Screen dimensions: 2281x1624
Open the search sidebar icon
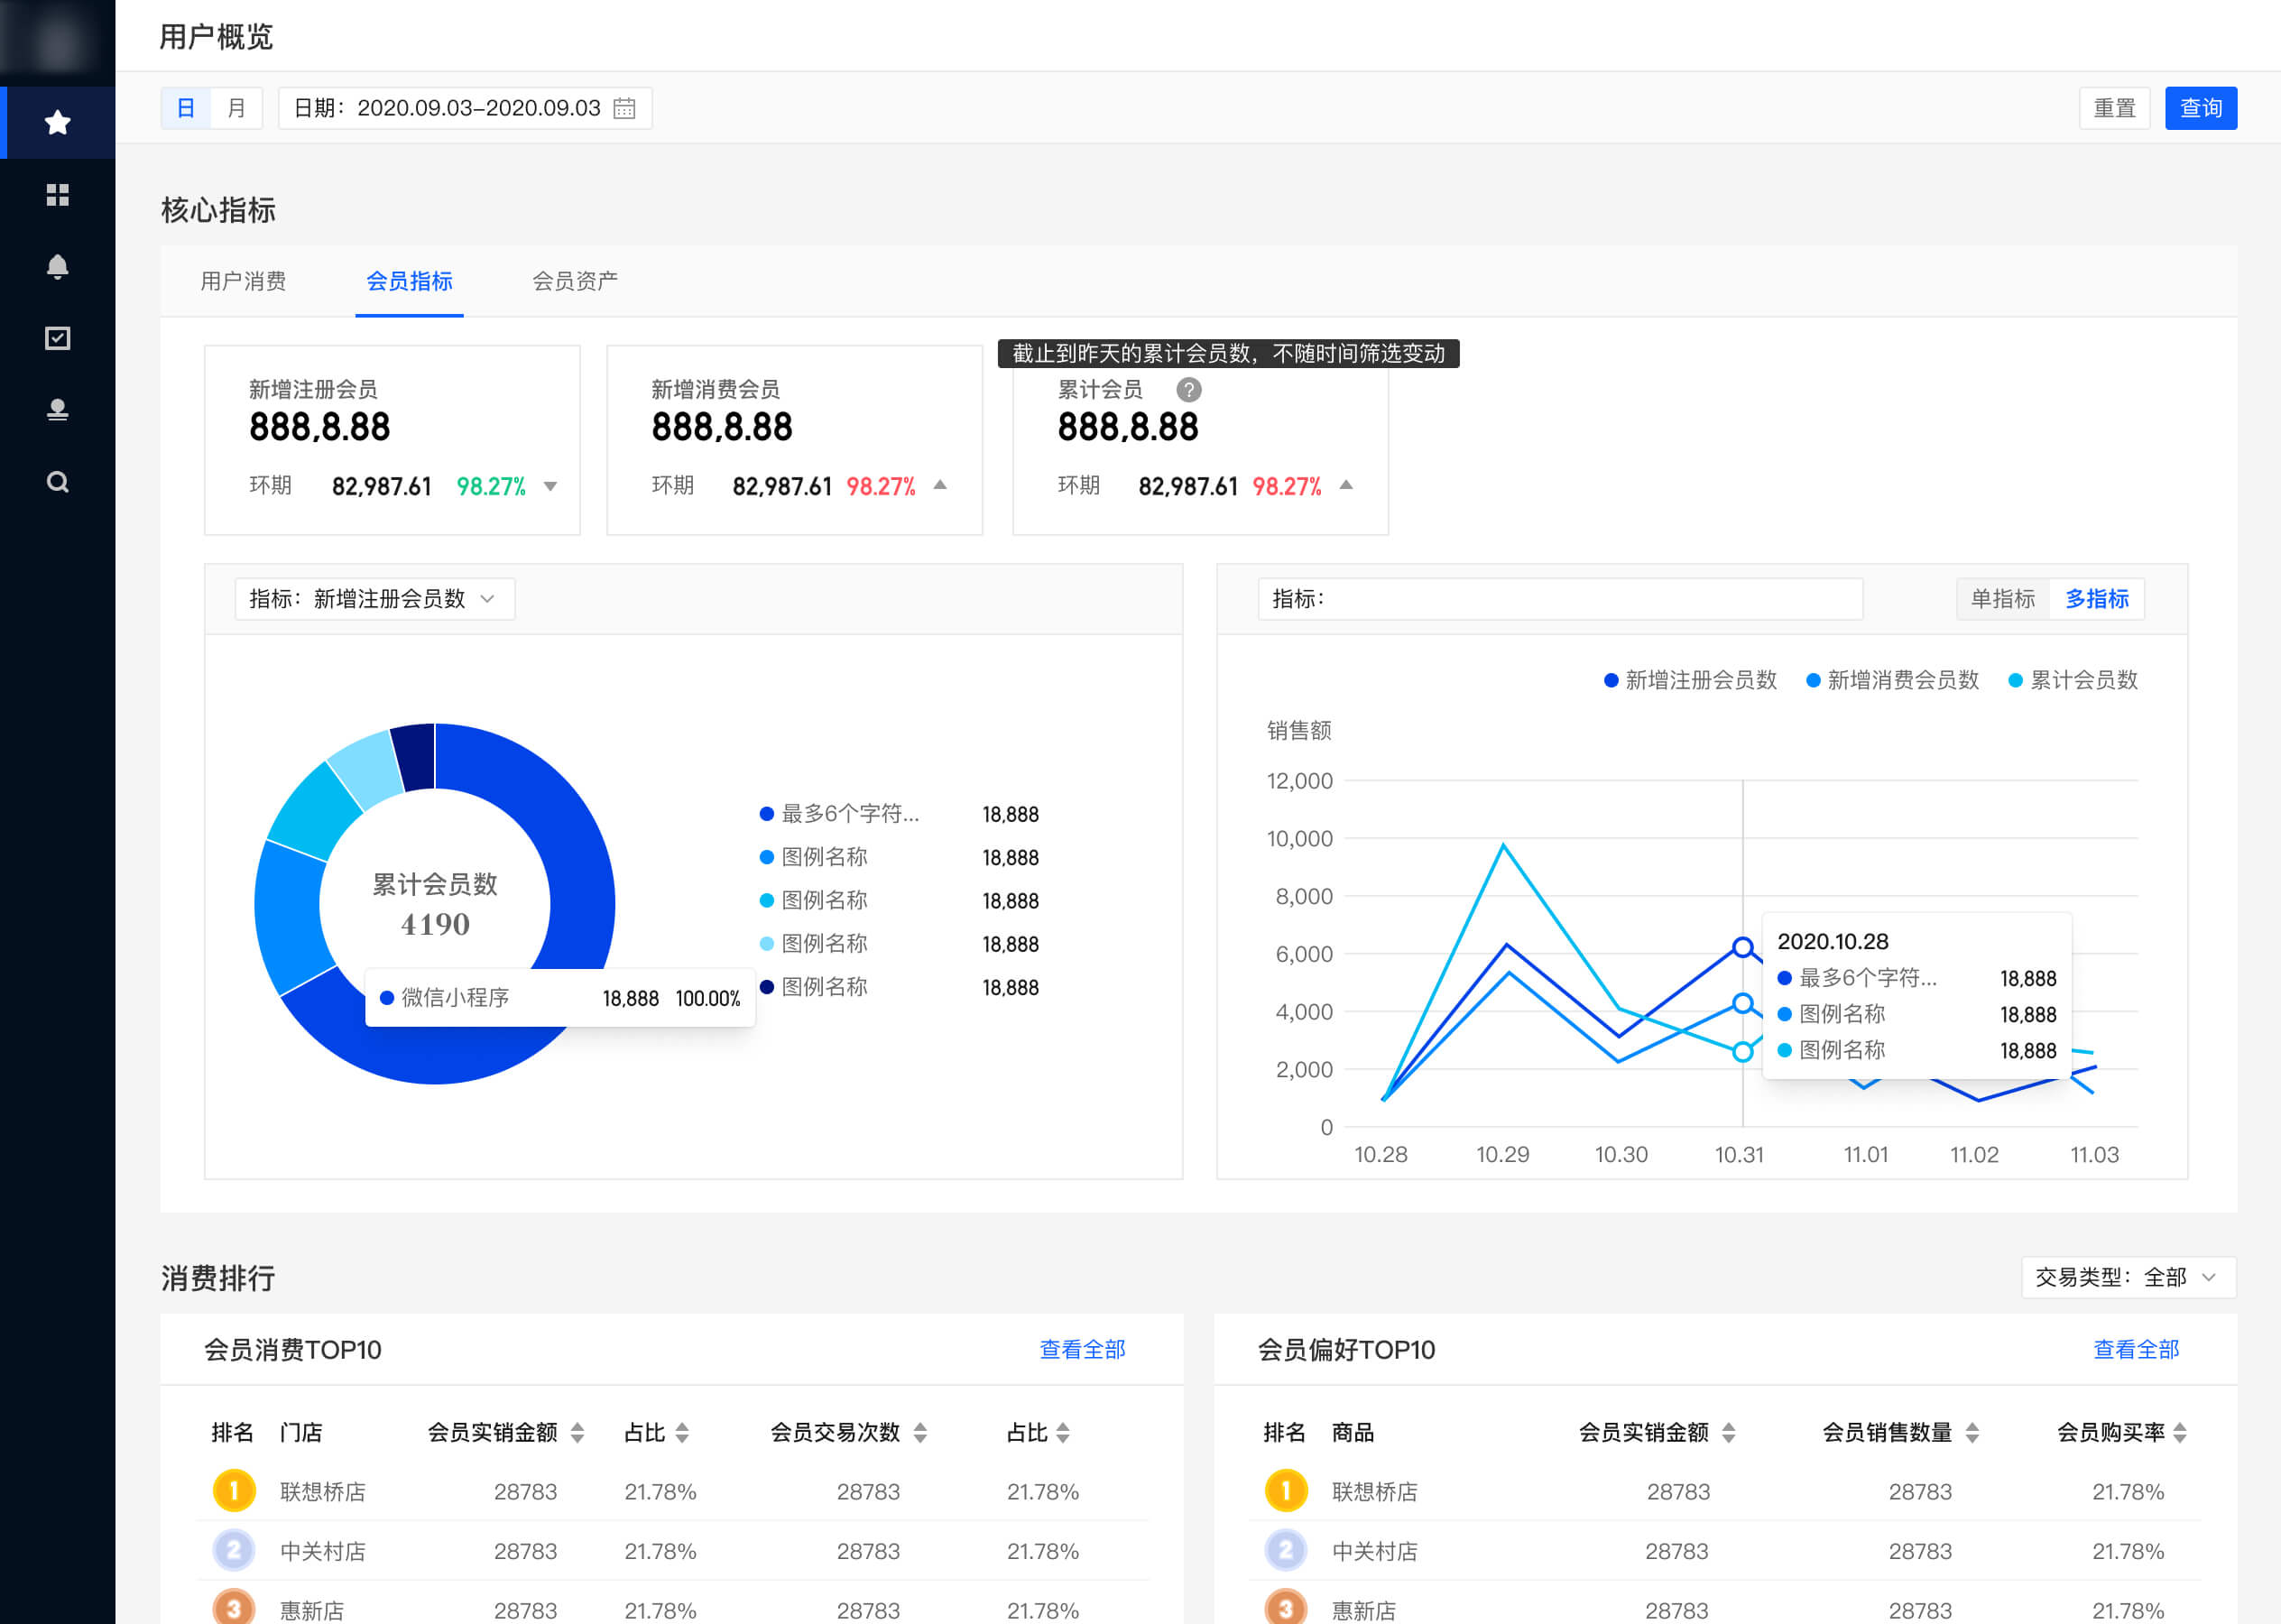pyautogui.click(x=58, y=482)
